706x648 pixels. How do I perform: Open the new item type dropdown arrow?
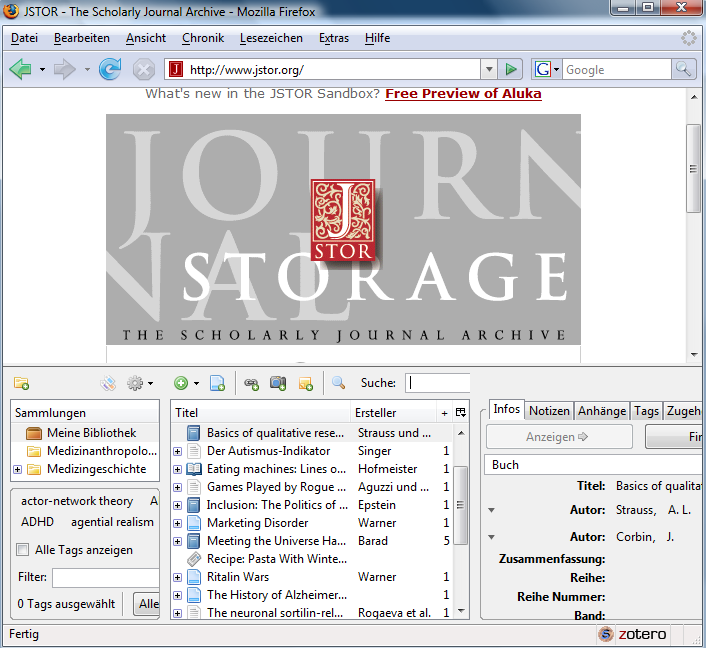tap(196, 384)
